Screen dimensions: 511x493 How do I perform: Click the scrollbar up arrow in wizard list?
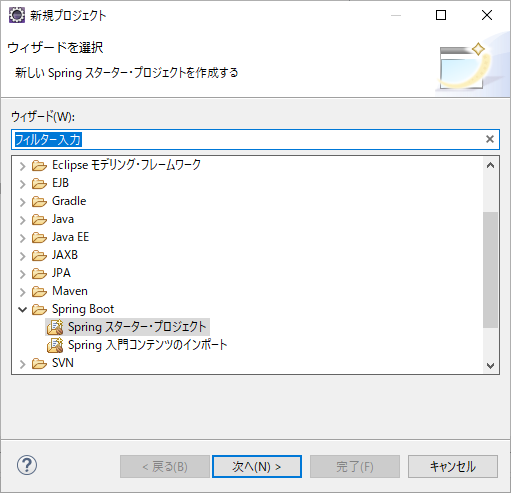pos(490,165)
